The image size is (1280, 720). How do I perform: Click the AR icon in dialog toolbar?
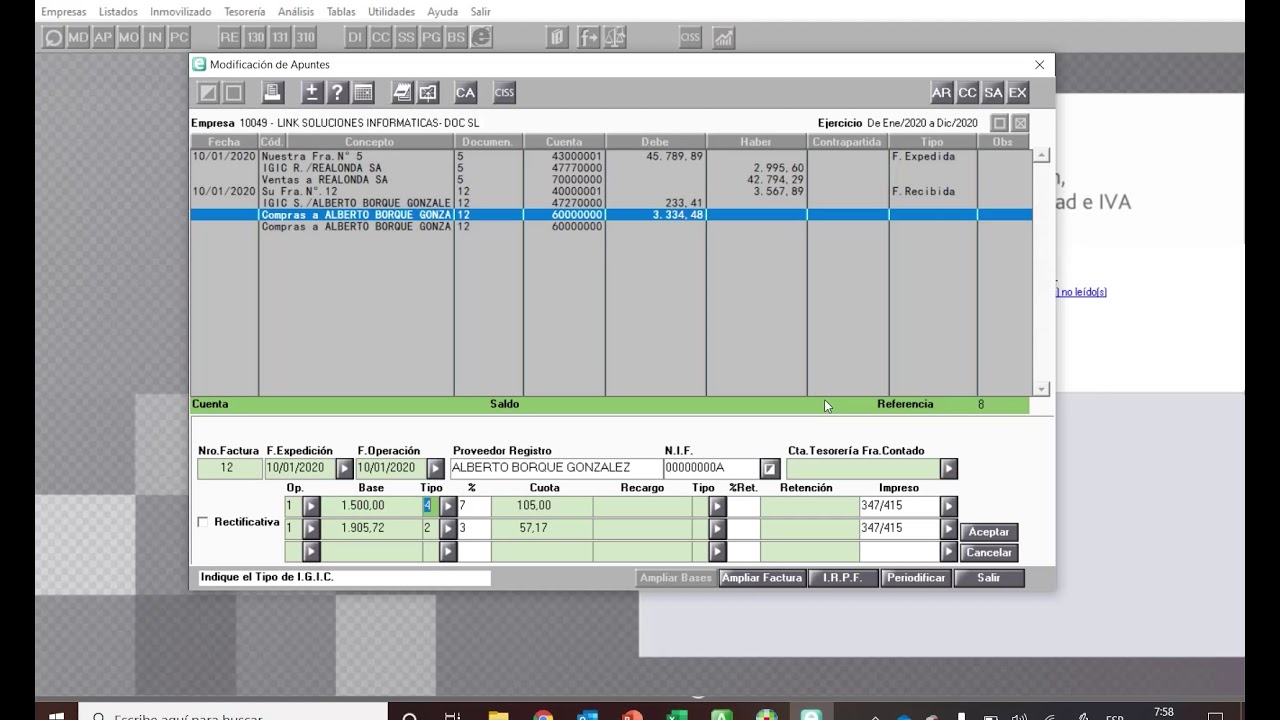click(941, 92)
